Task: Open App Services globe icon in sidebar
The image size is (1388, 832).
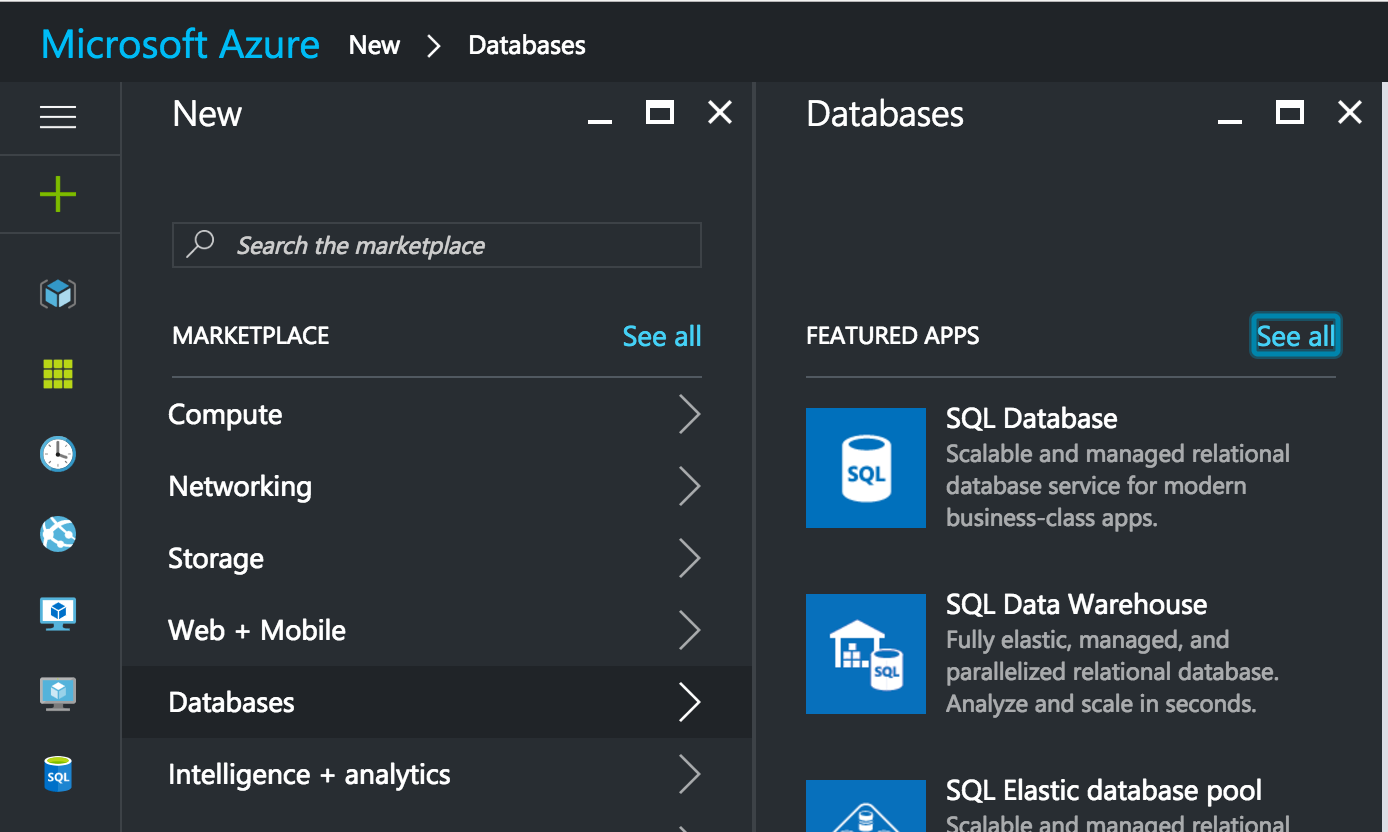Action: pos(58,534)
